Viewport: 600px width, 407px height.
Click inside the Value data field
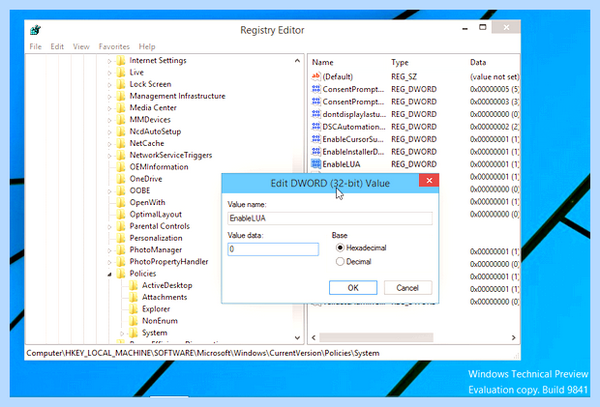[x=273, y=249]
